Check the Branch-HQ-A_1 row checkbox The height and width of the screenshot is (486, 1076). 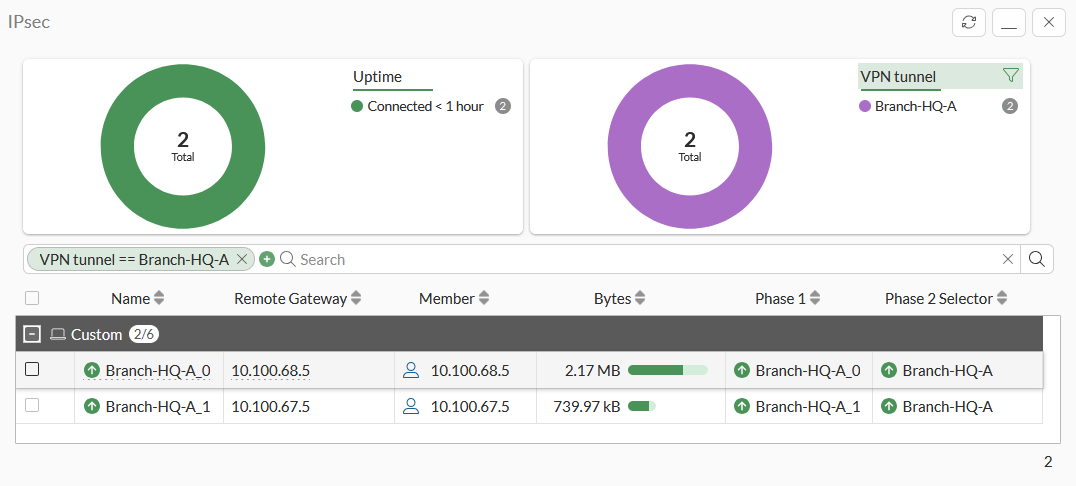[32, 406]
